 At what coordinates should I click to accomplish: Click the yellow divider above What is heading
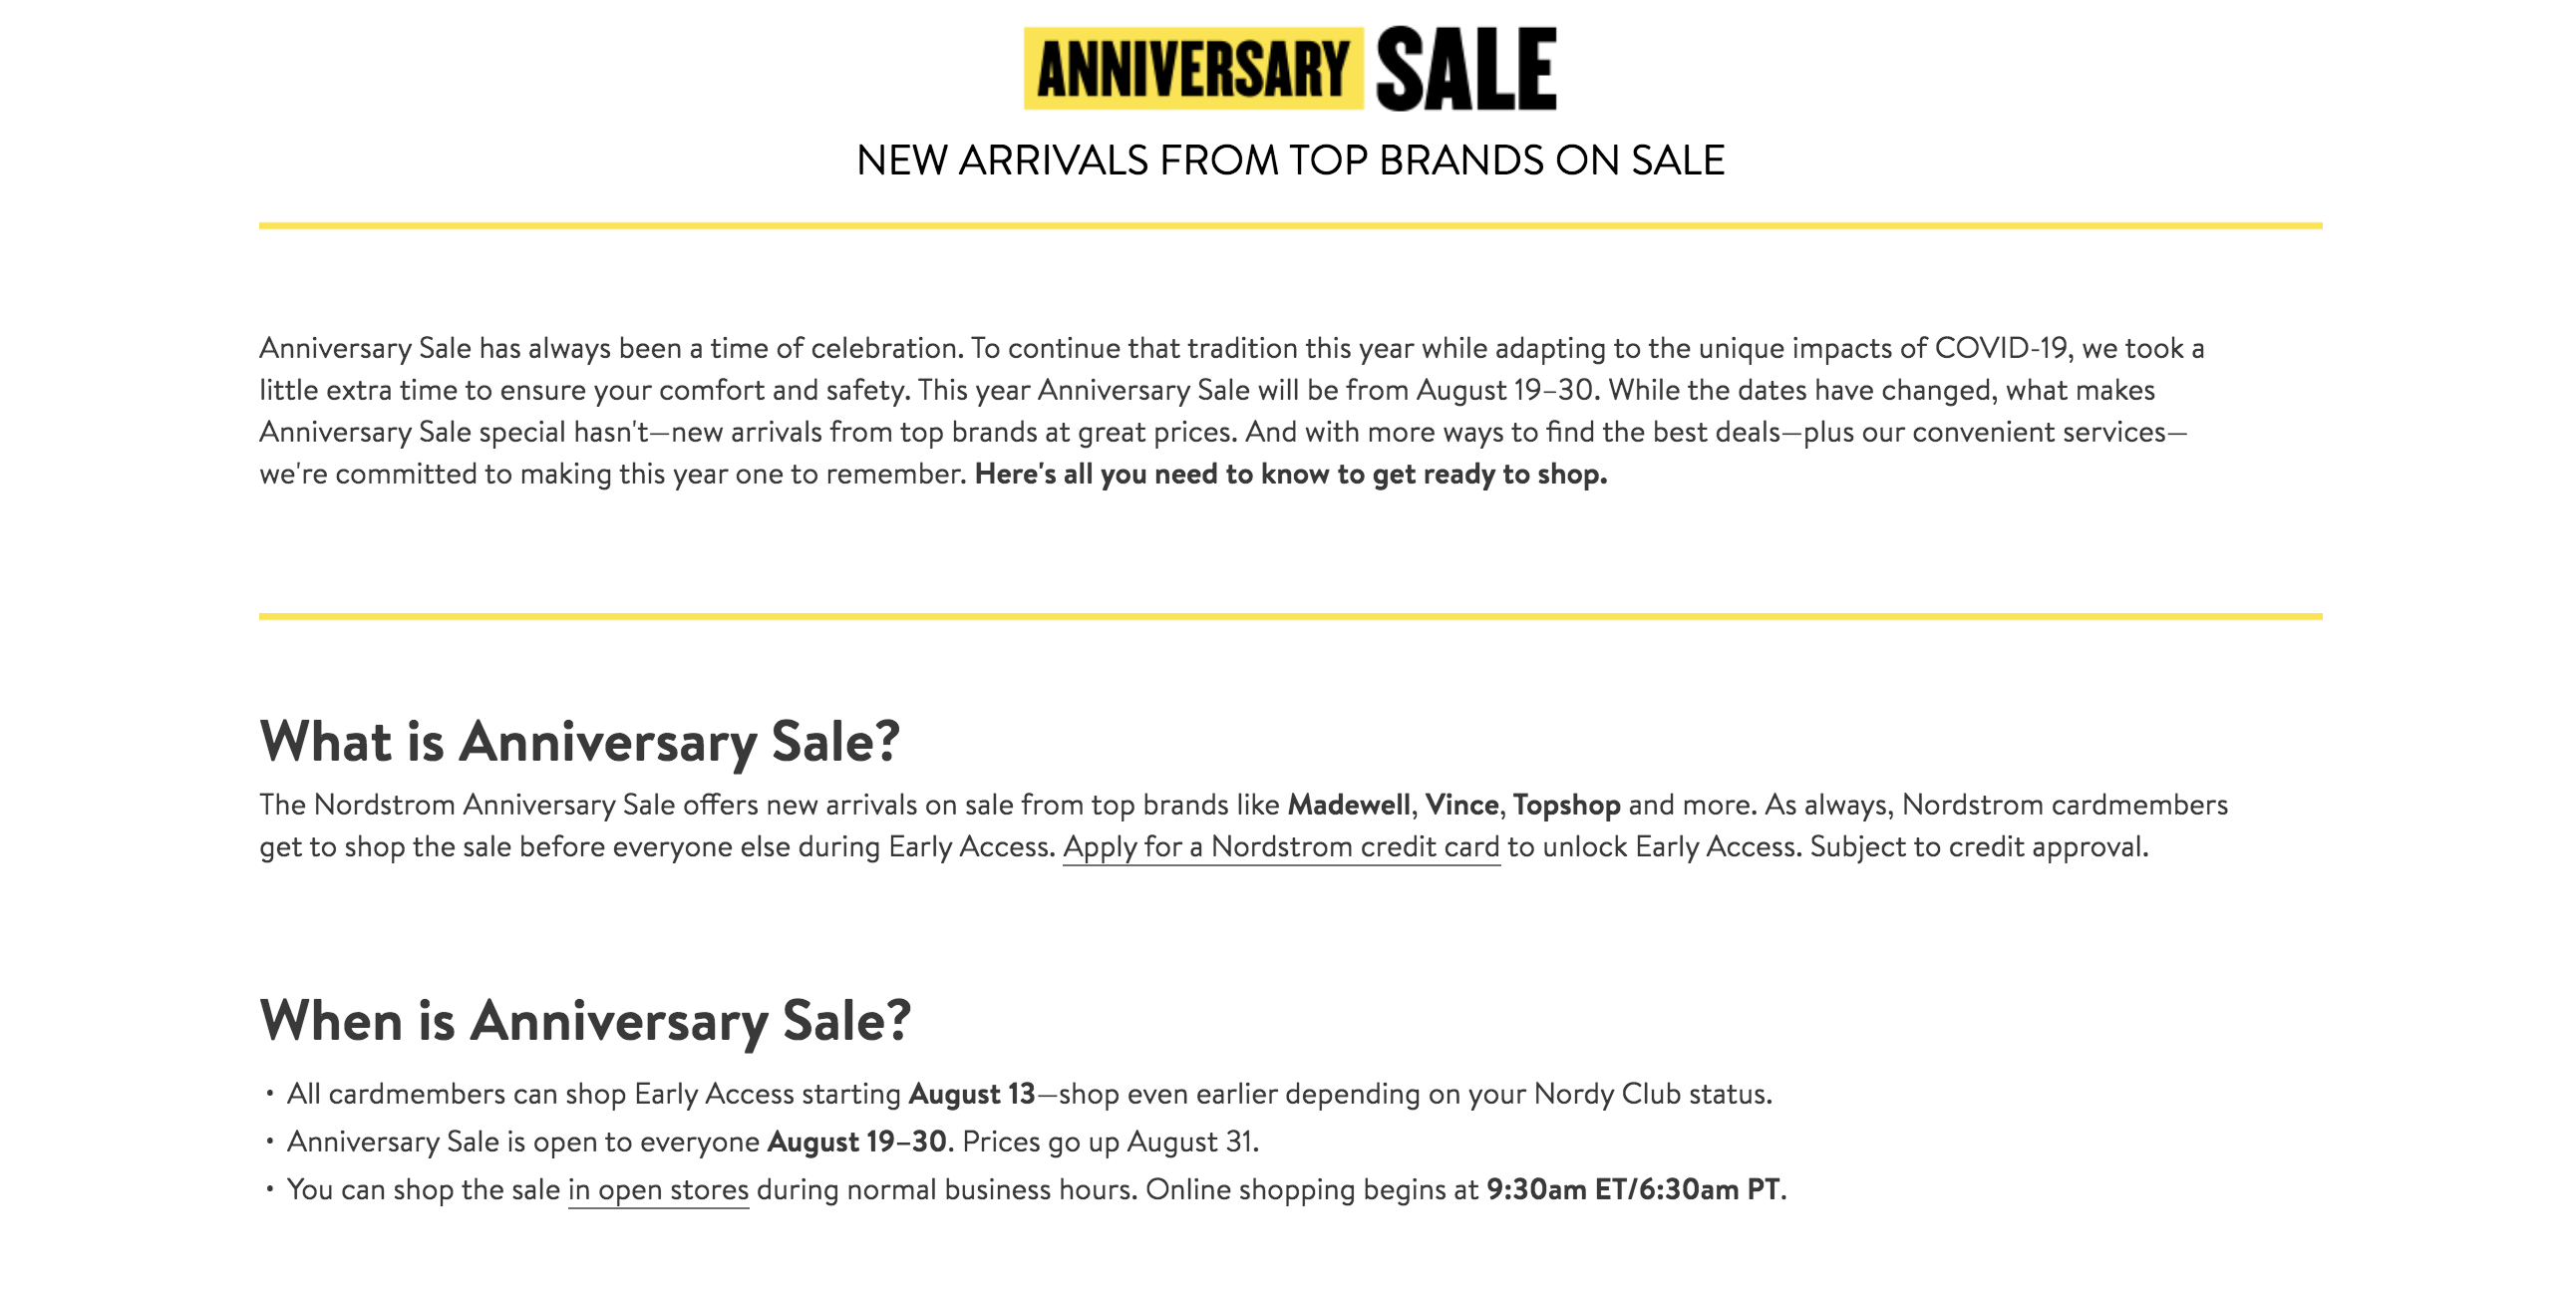[x=1290, y=616]
